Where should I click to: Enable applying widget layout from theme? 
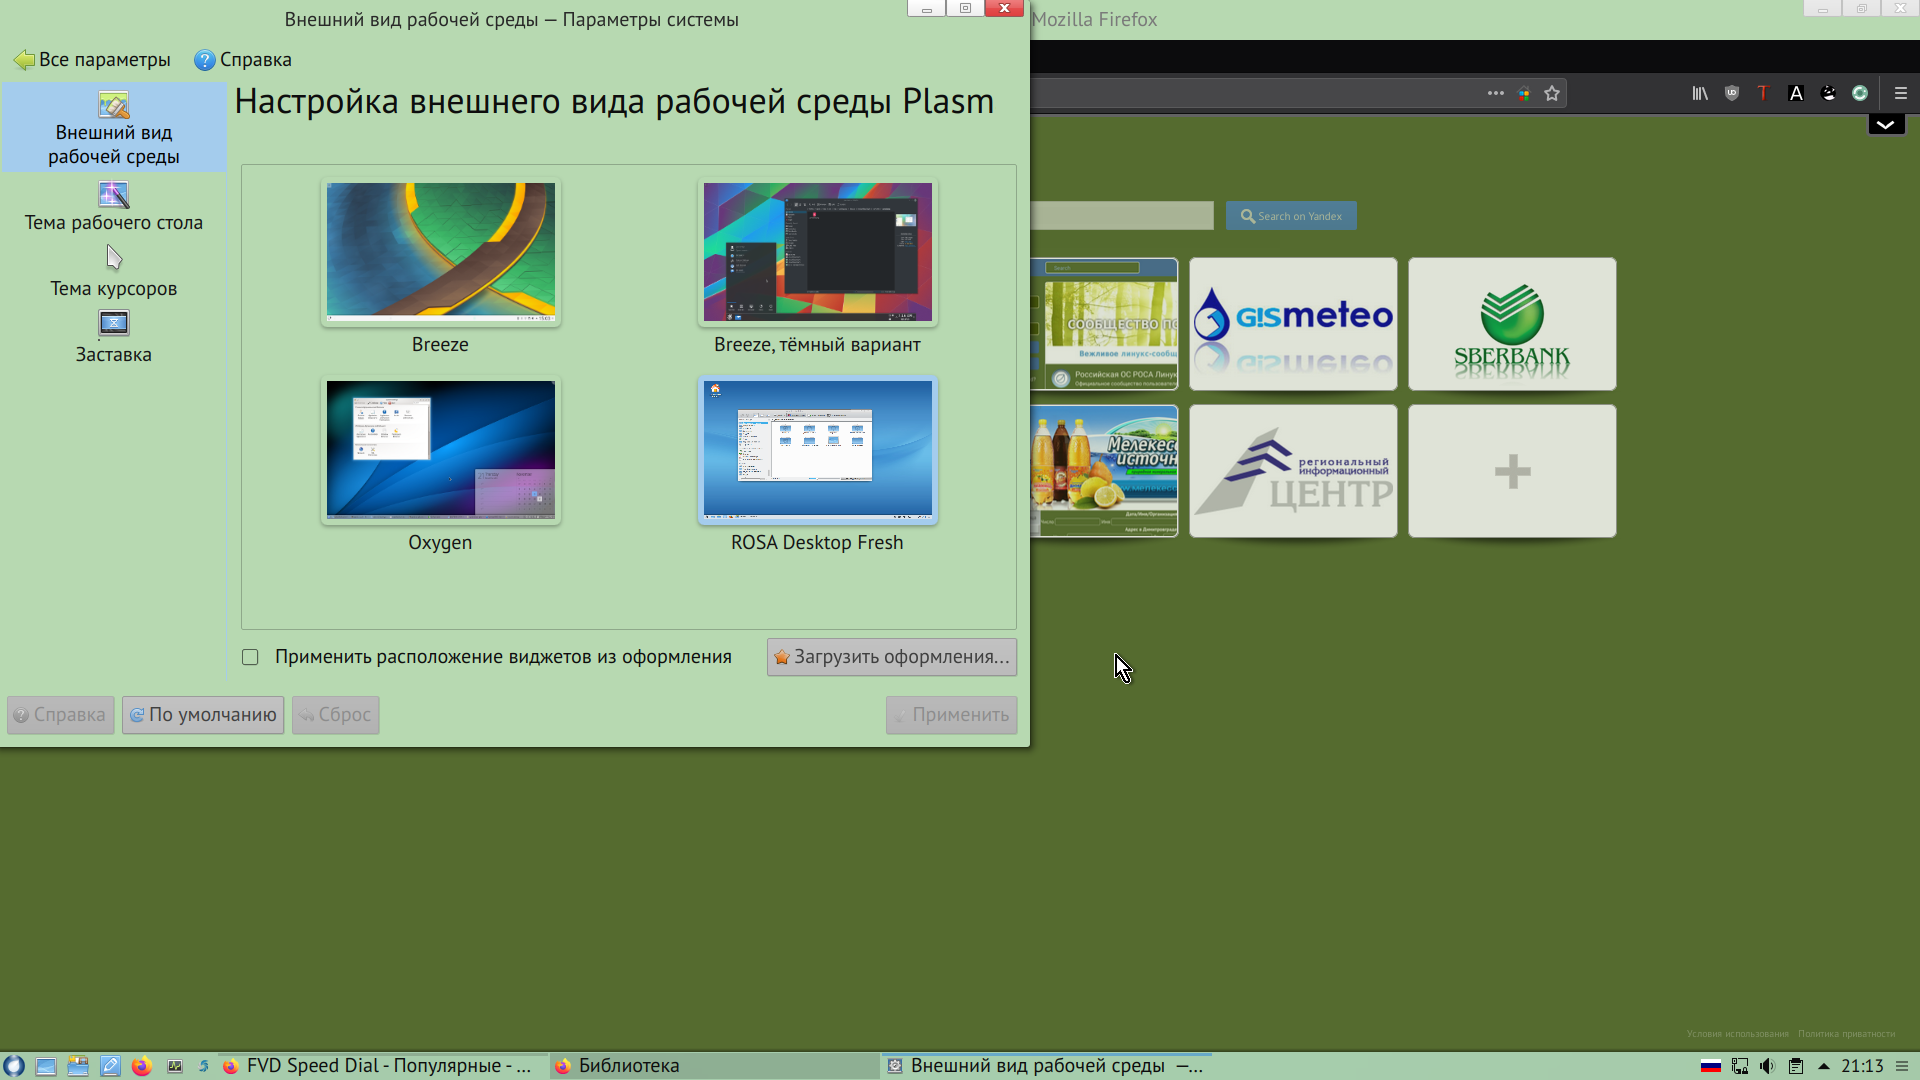click(250, 657)
